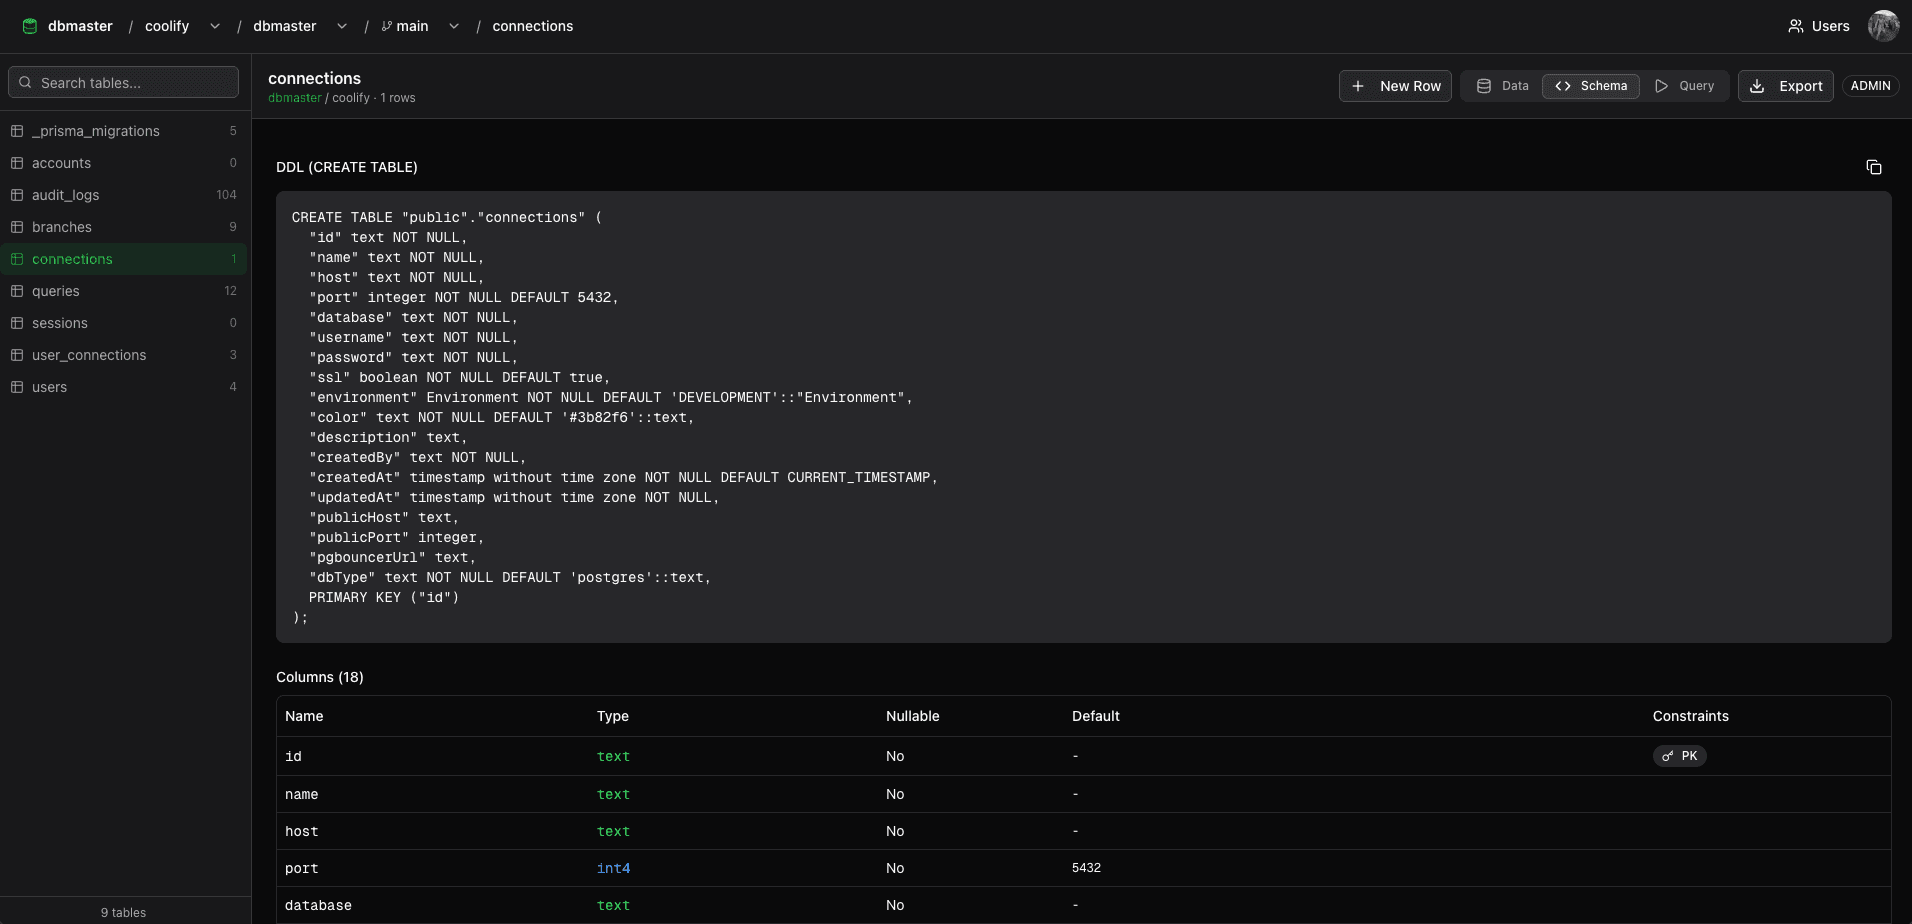Viewport: 1912px width, 924px height.
Task: Switch to the Query tab
Action: [x=1685, y=86]
